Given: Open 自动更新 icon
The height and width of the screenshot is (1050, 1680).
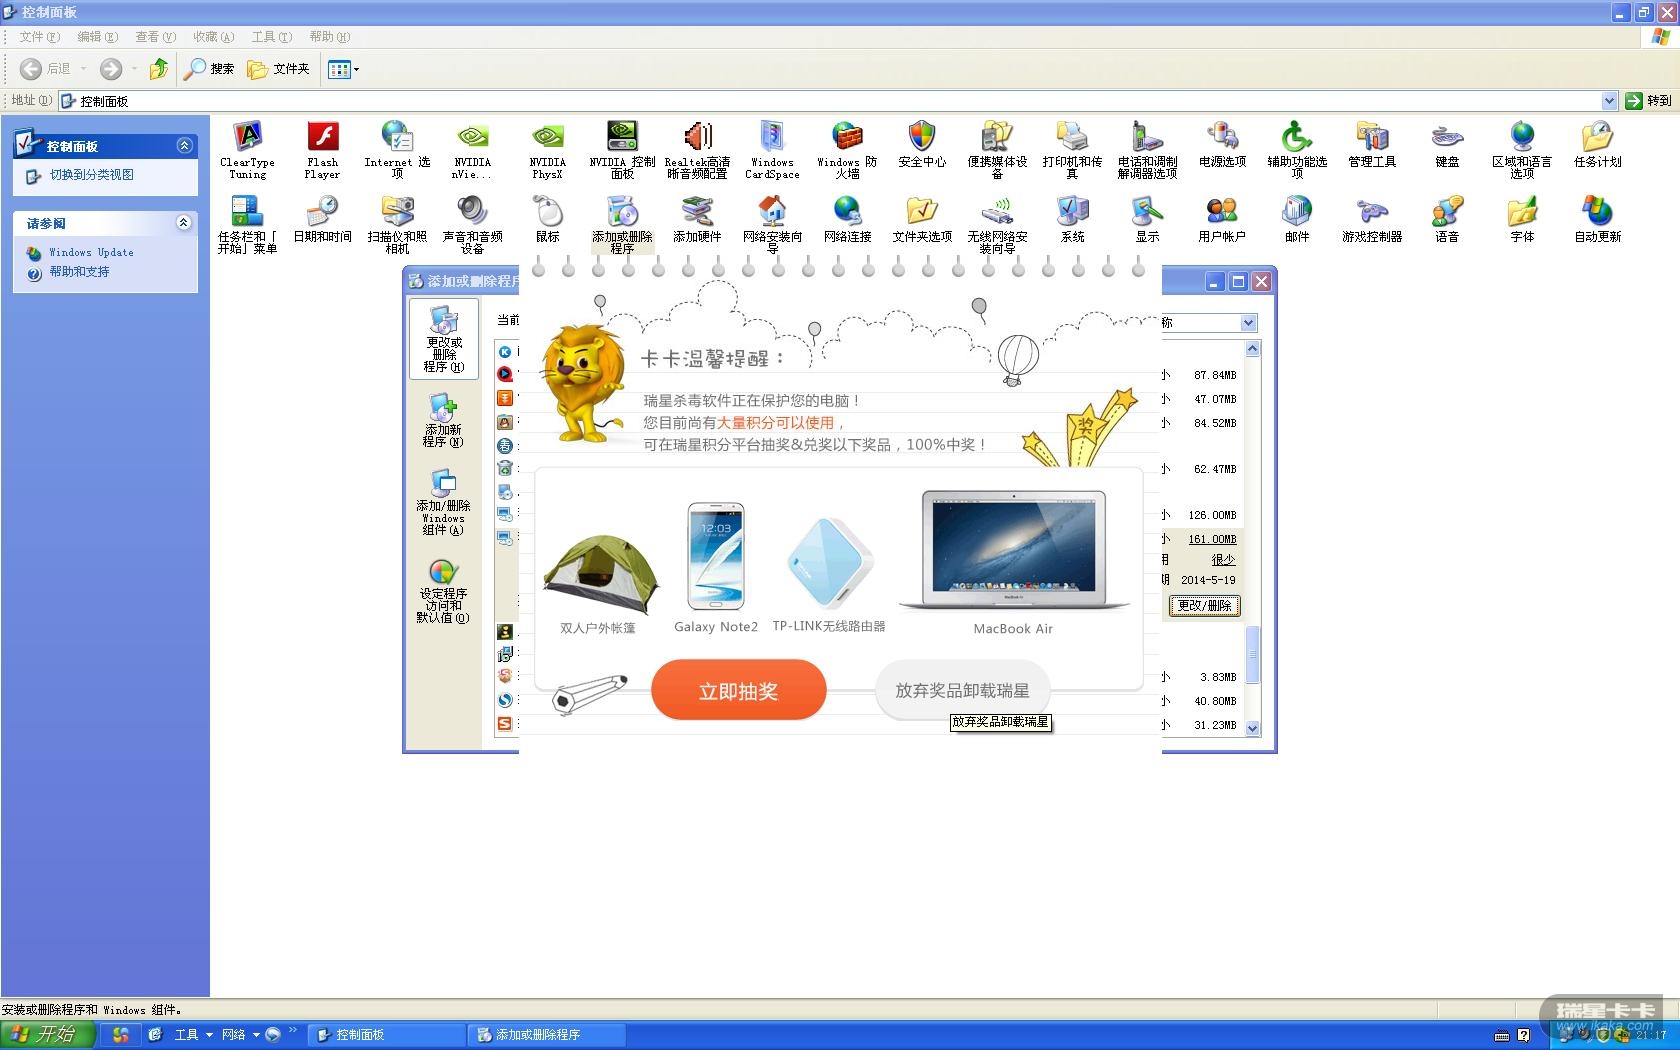Looking at the screenshot, I should point(1597,219).
